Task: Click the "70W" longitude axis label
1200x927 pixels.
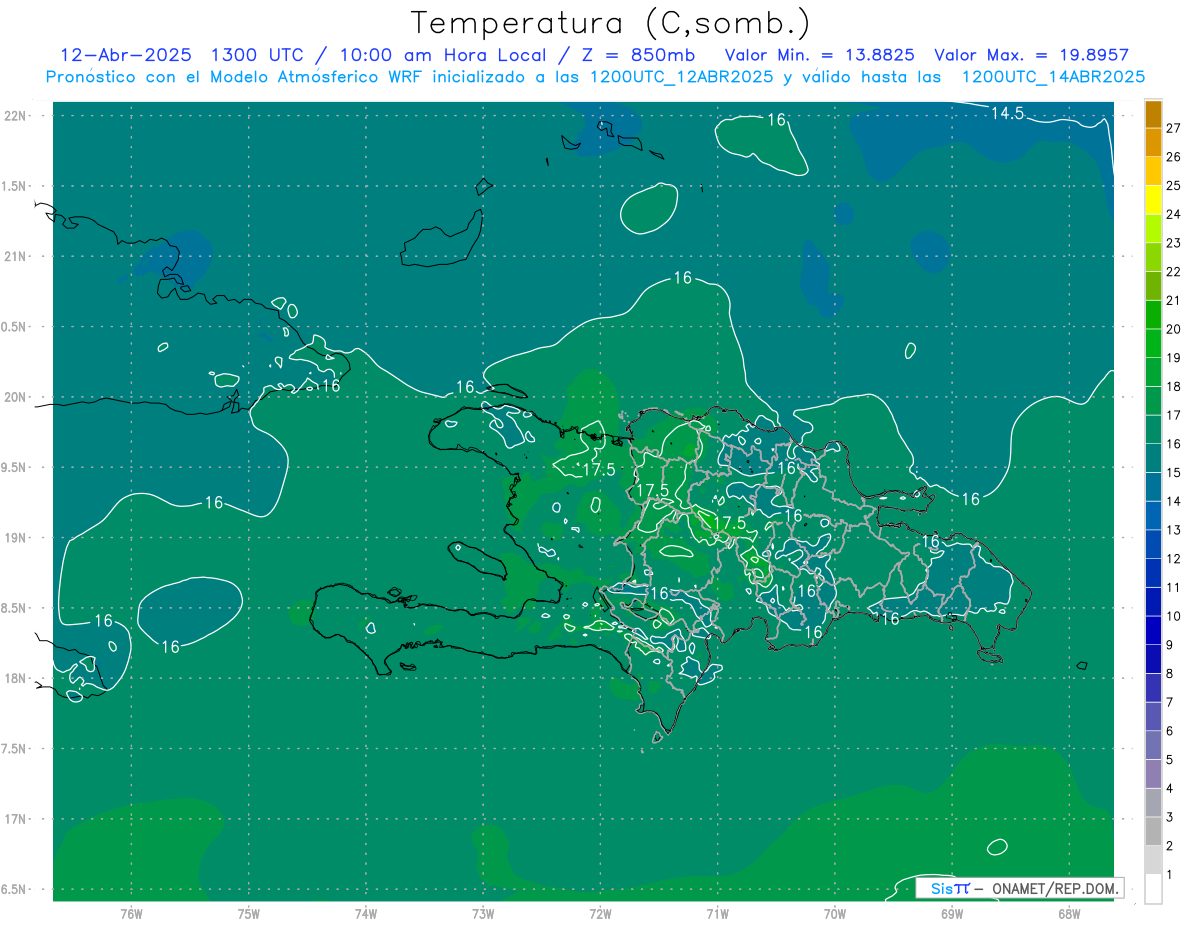Action: click(x=835, y=913)
